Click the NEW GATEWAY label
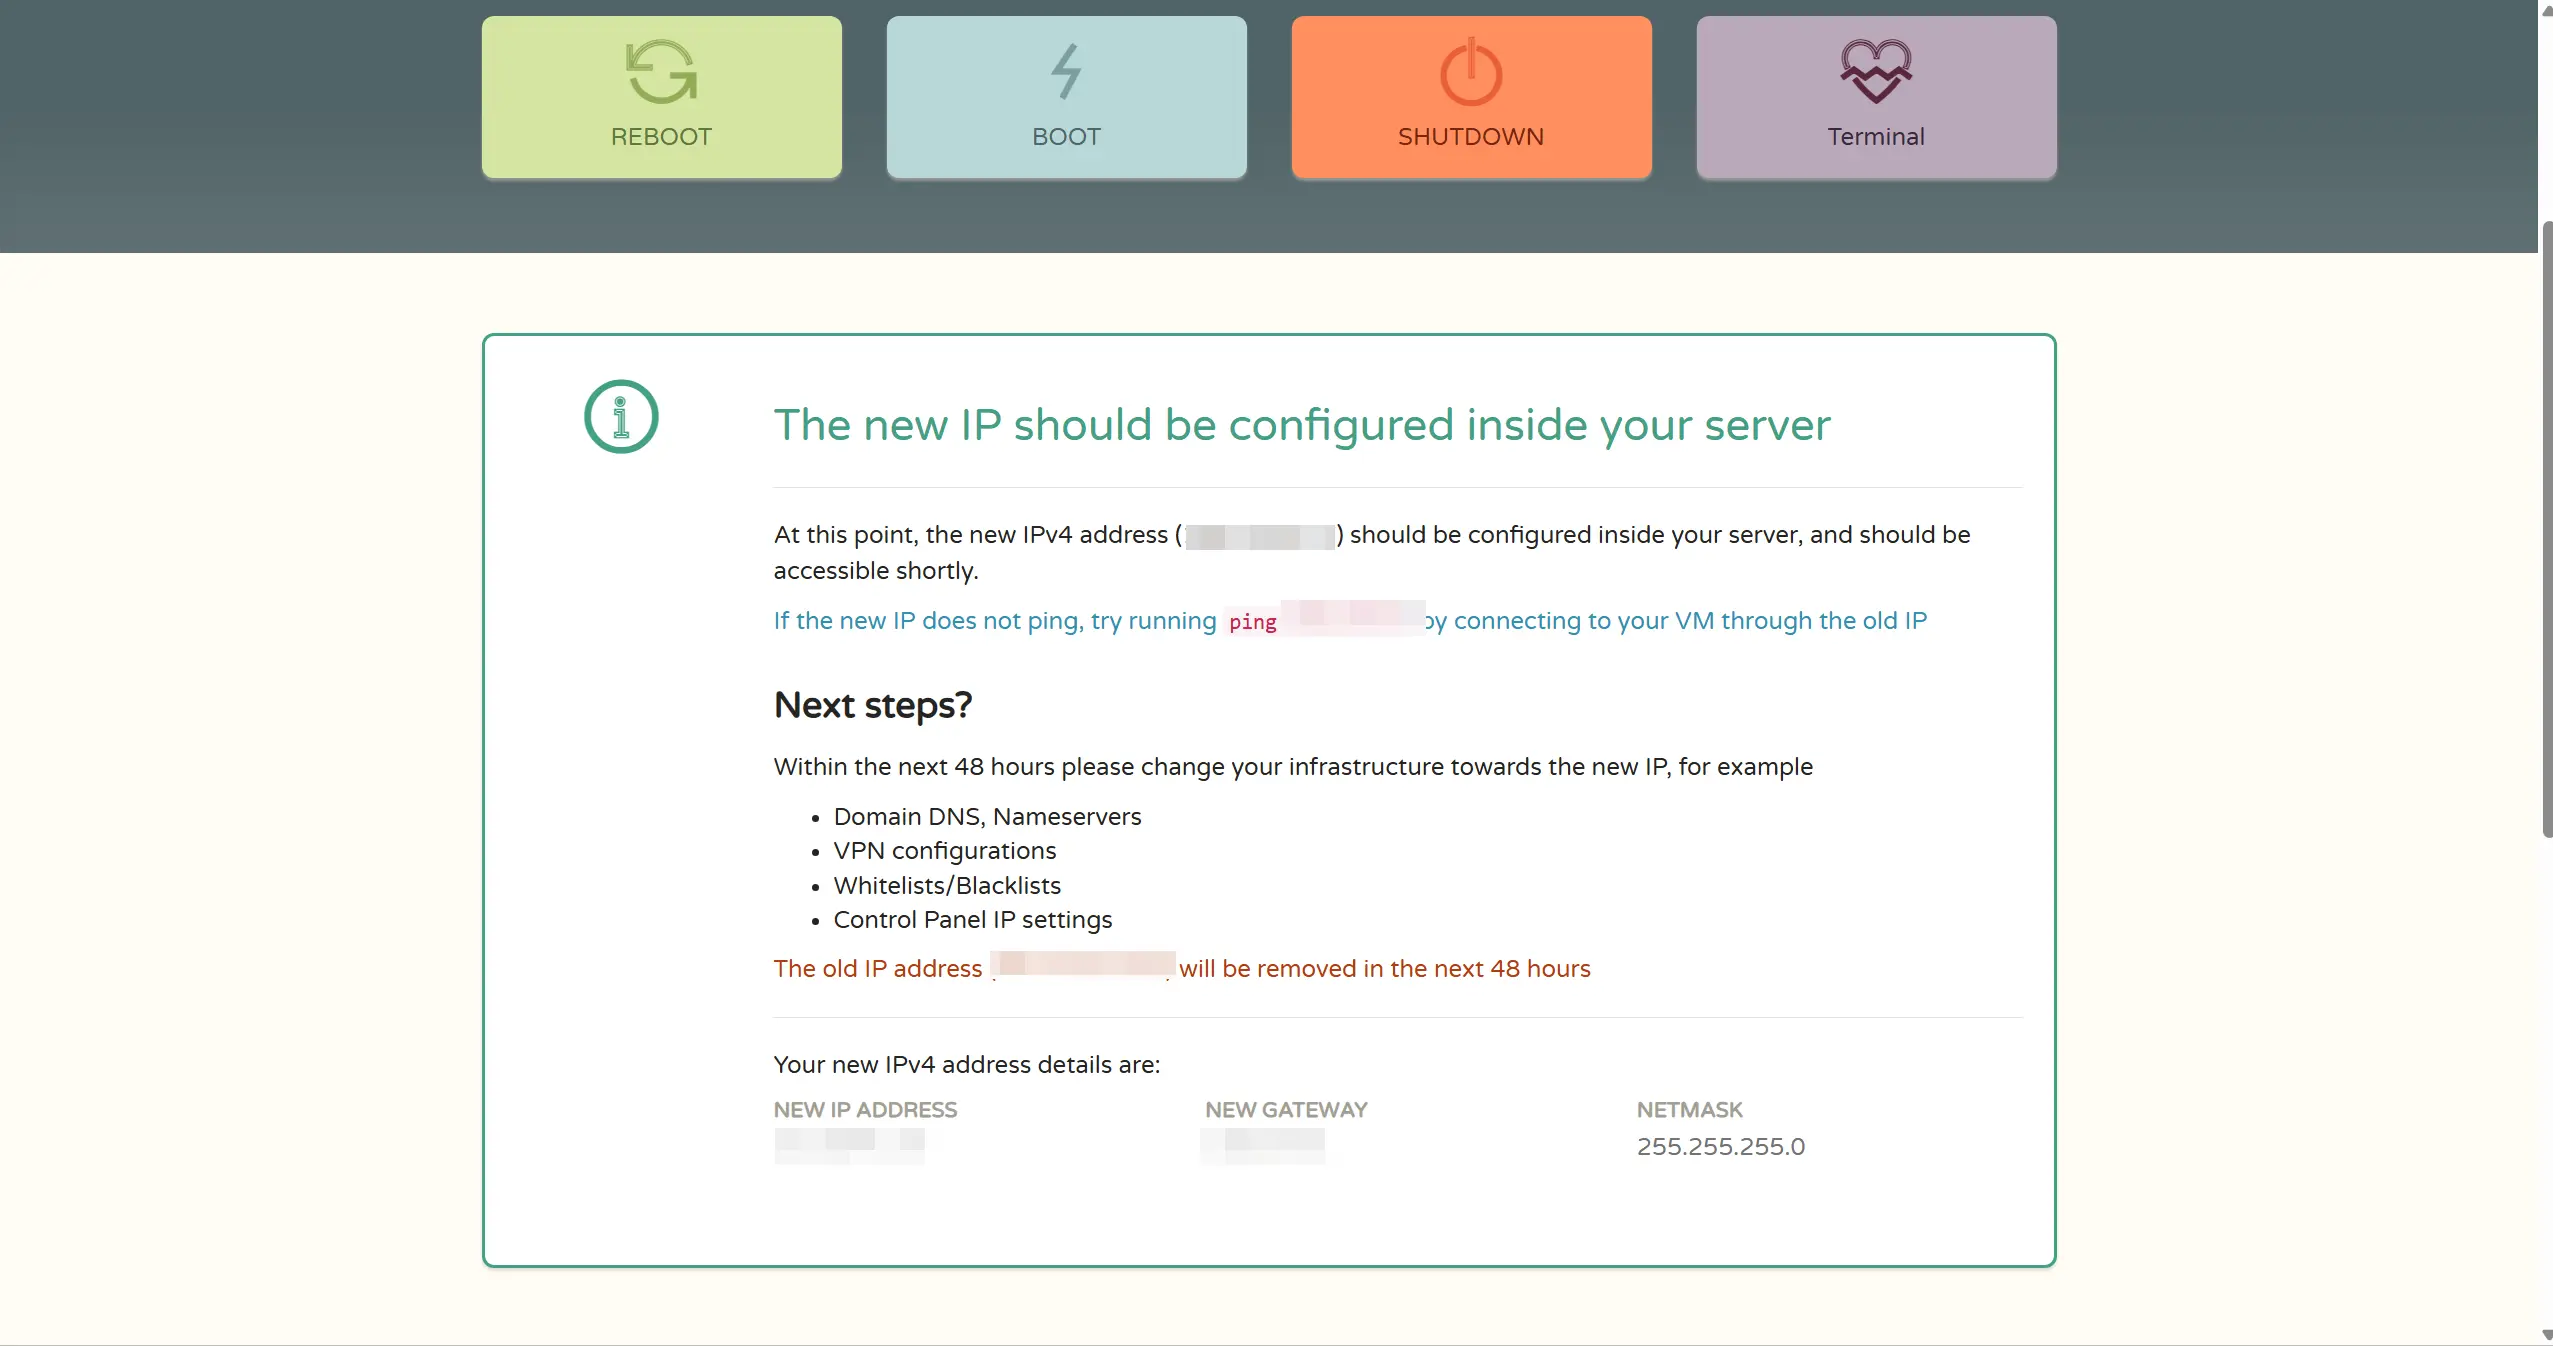The image size is (2553, 1346). 1286,1110
